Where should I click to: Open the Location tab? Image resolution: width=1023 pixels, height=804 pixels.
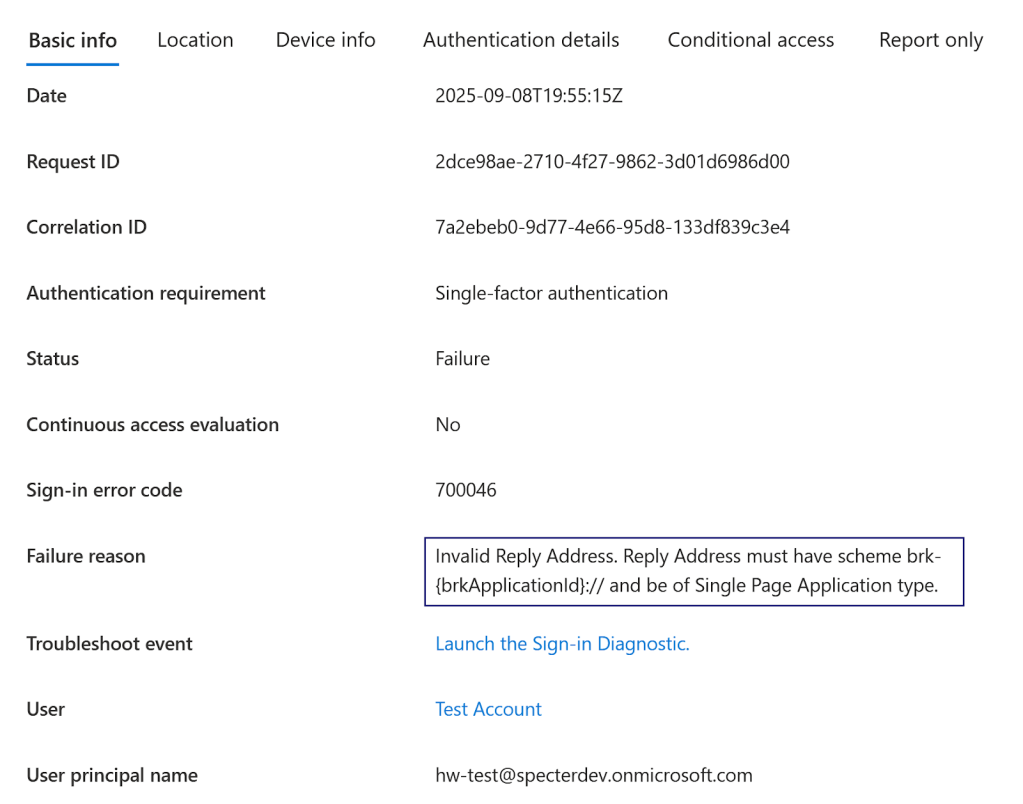point(195,41)
